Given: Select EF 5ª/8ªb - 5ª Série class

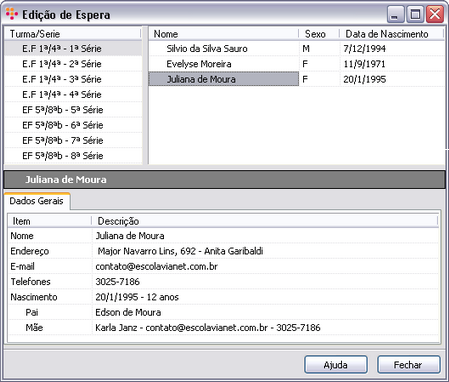Looking at the screenshot, I should [73, 110].
